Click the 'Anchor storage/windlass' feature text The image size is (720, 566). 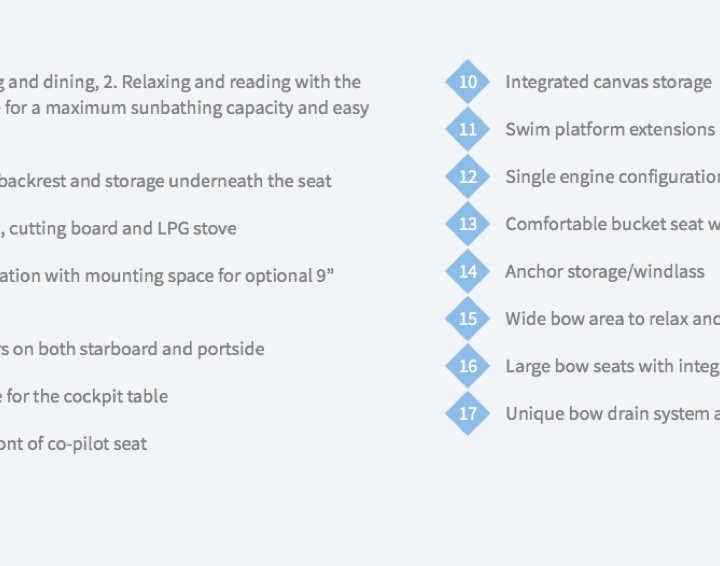(x=605, y=272)
